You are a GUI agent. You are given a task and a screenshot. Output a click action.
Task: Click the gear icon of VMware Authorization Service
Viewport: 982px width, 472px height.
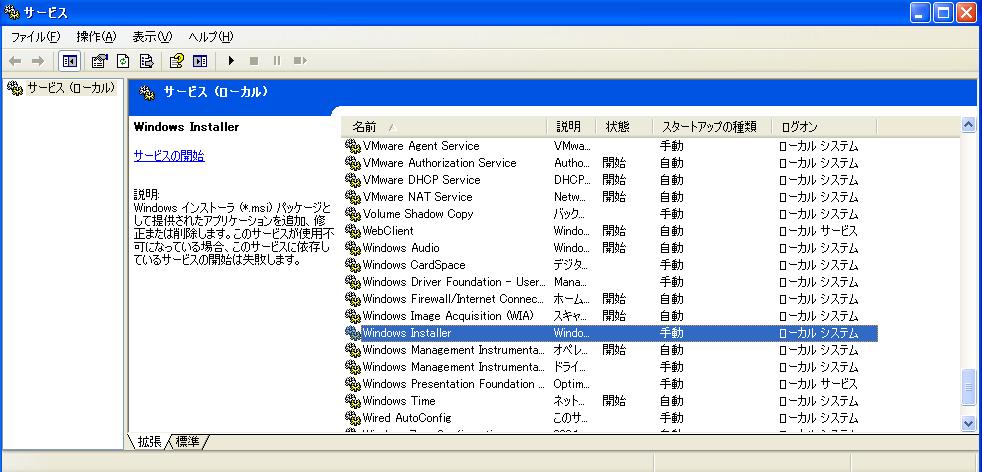tap(353, 163)
